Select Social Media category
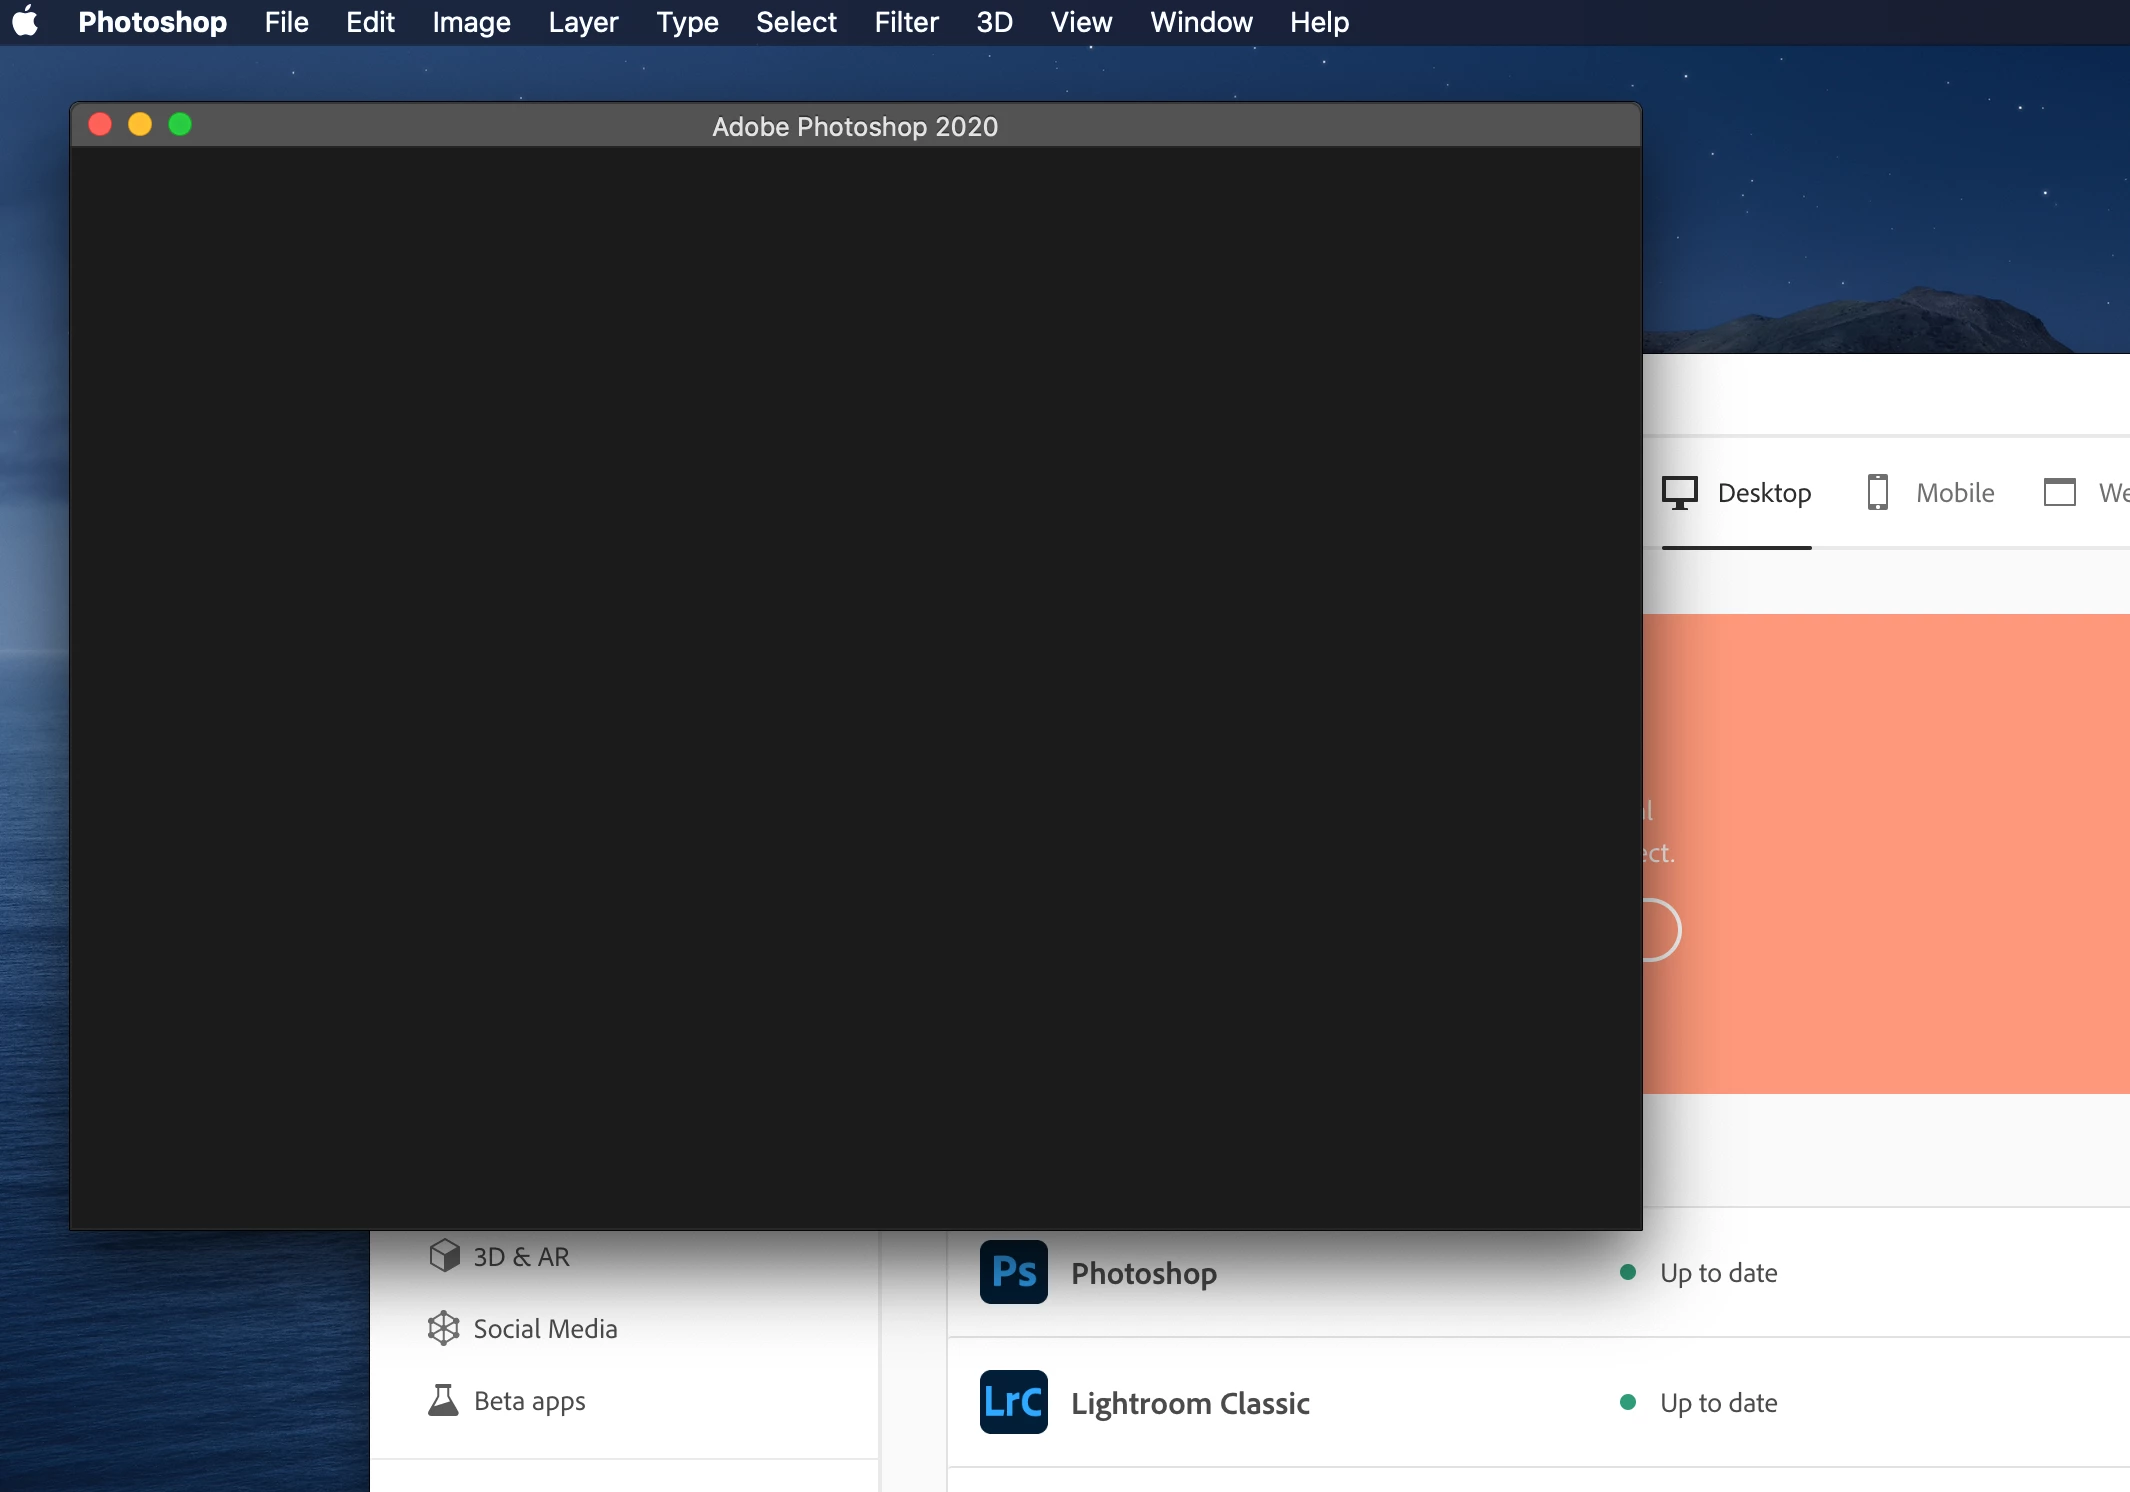Viewport: 2130px width, 1492px height. point(545,1329)
